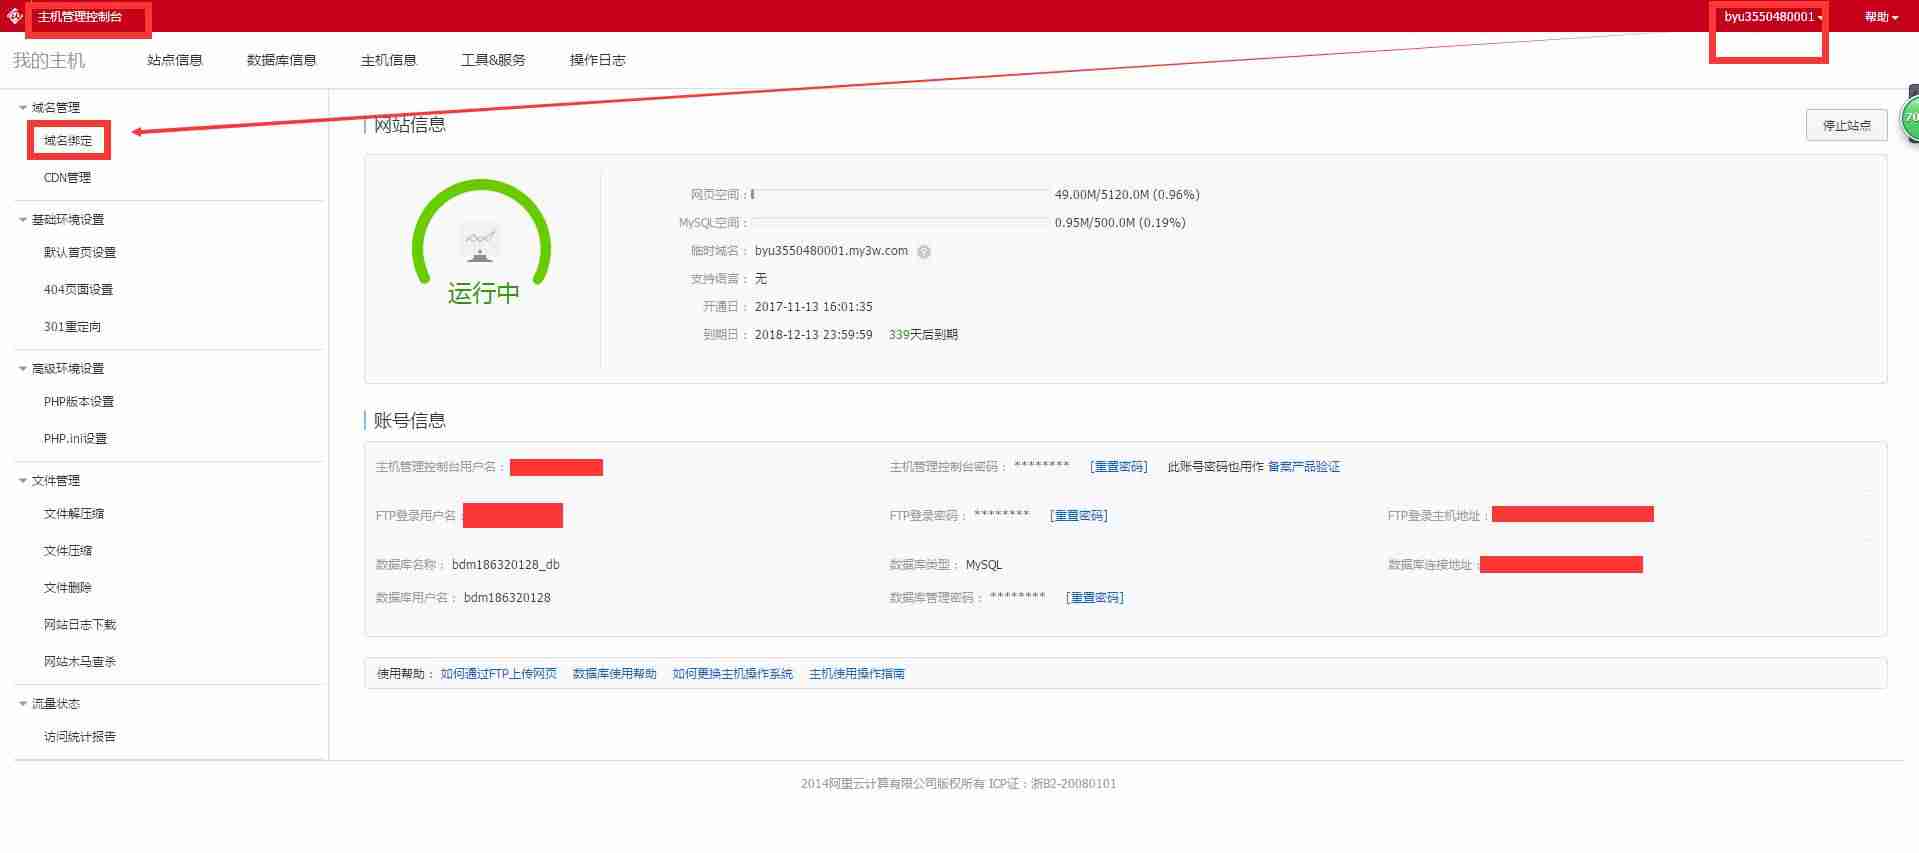The width and height of the screenshot is (1919, 853).
Task: Click the console logo icon at top left
Action: coord(14,16)
